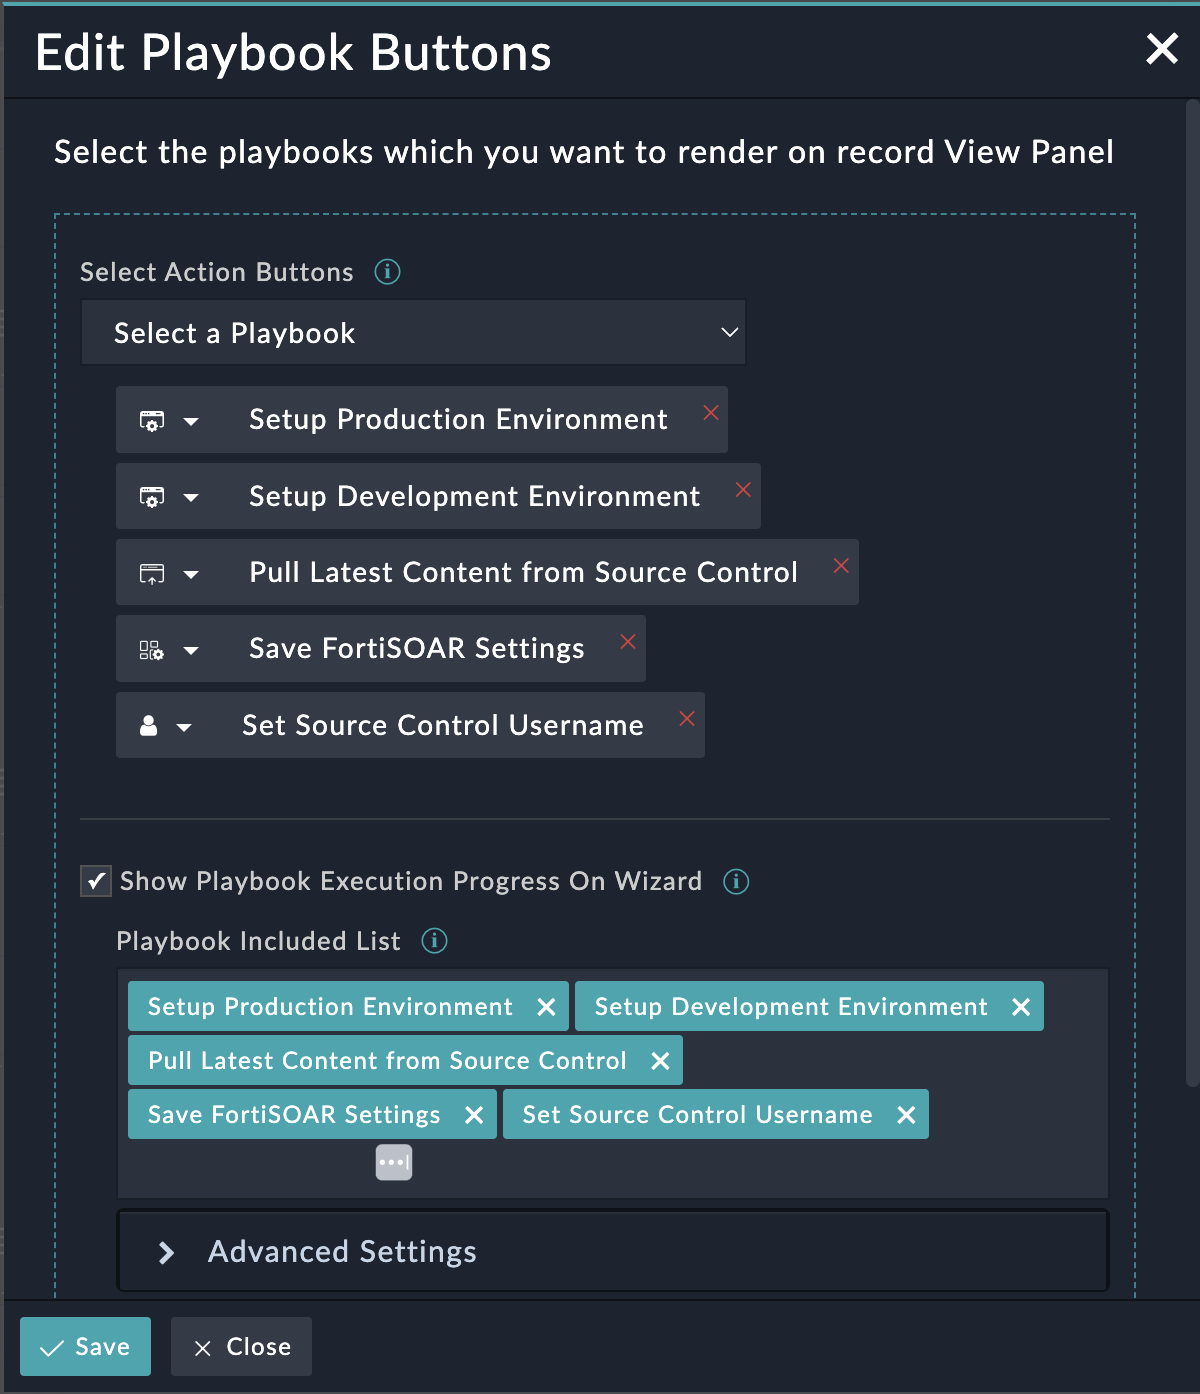Click the Pull Latest Content from Source Control label
The height and width of the screenshot is (1394, 1200).
click(x=523, y=573)
